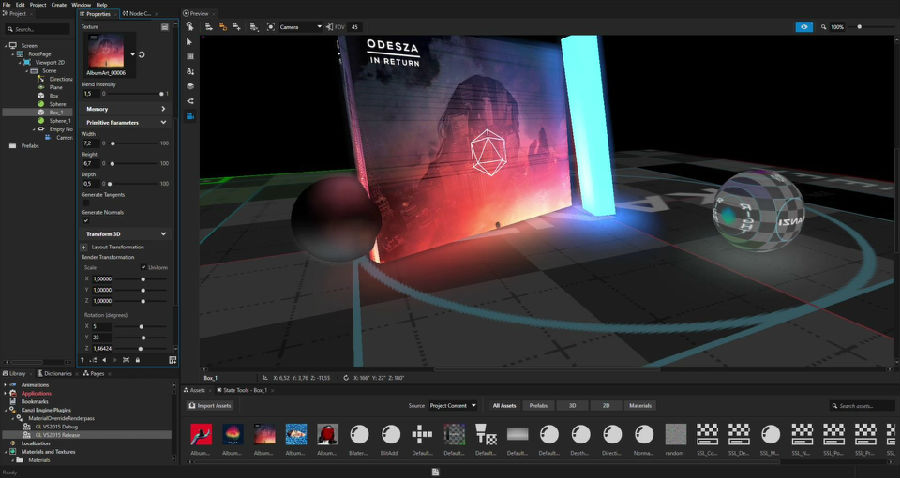Expand the Layout Transformation plus button
Screen dimensions: 900x478
tap(85, 247)
